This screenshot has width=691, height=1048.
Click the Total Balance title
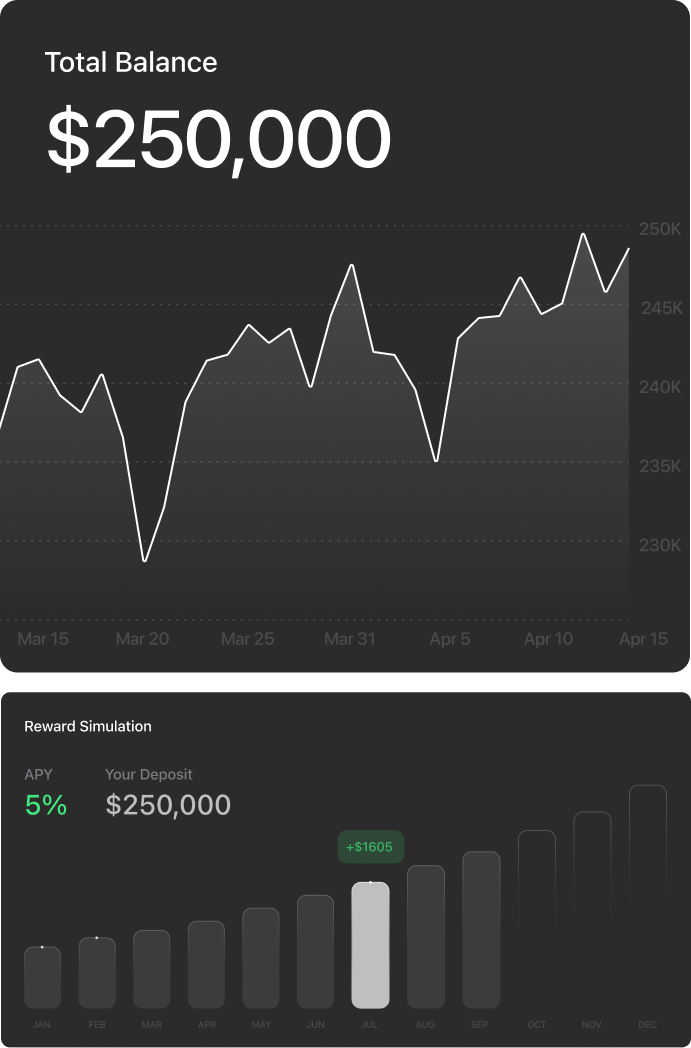tap(131, 62)
